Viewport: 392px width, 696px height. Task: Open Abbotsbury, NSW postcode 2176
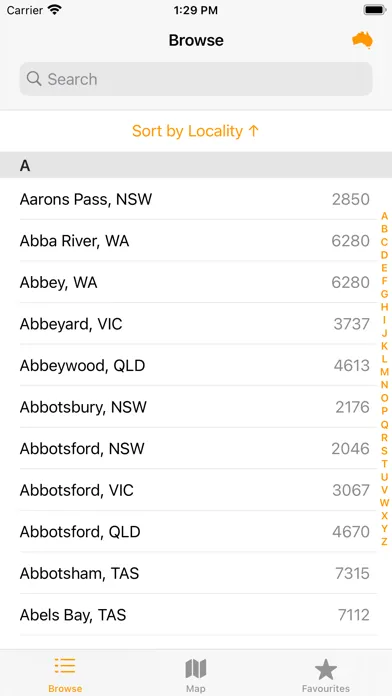click(196, 407)
